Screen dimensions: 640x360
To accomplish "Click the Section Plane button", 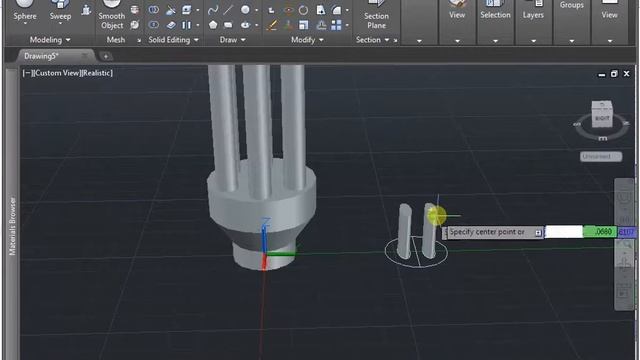I will [x=376, y=16].
